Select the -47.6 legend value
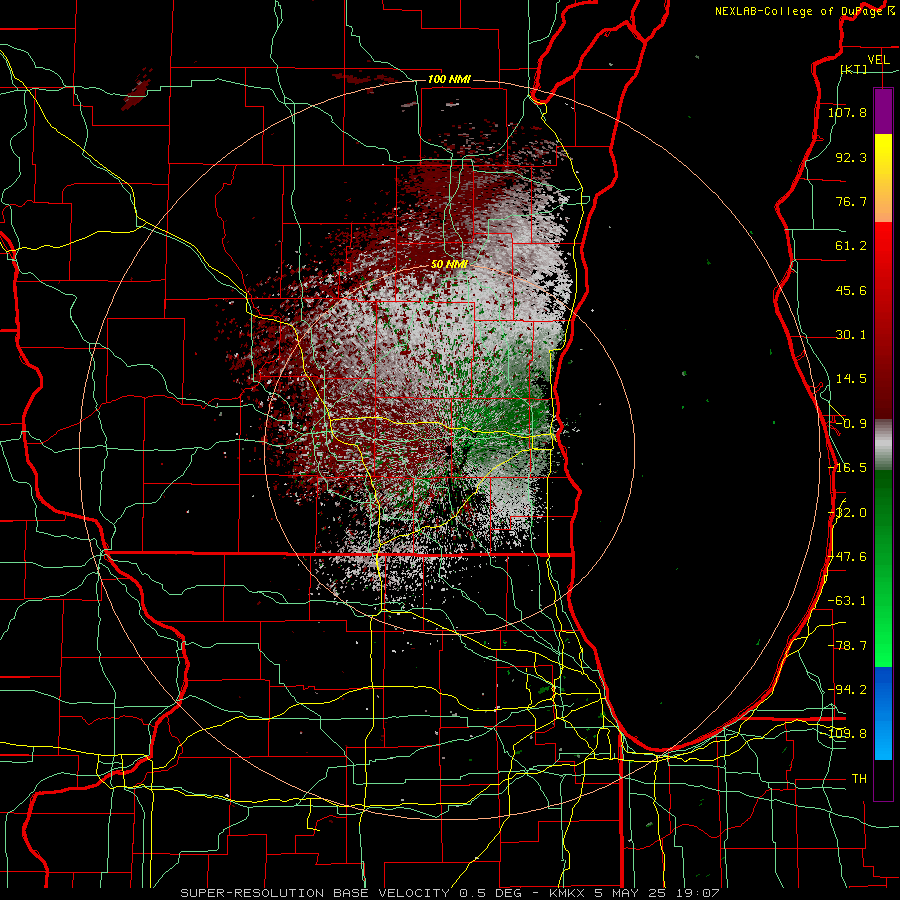The height and width of the screenshot is (900, 900). tap(848, 557)
